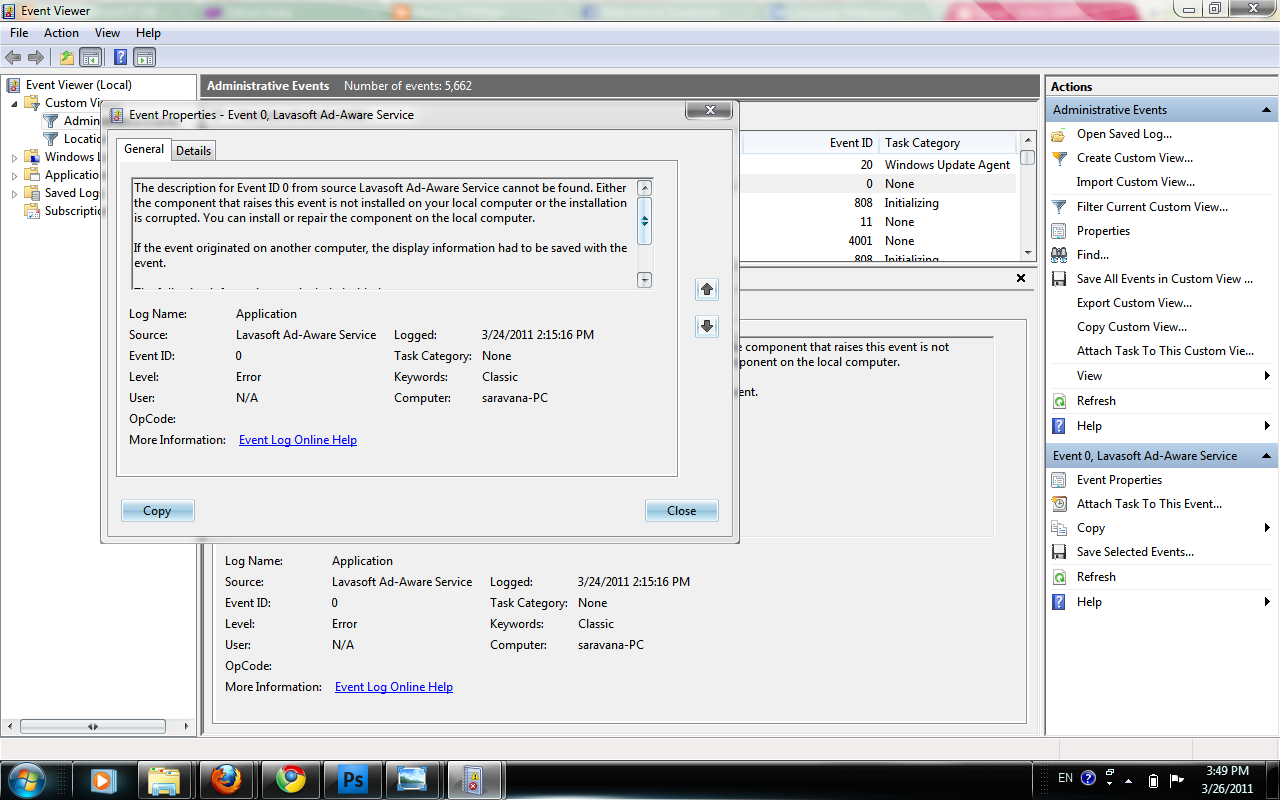Image resolution: width=1280 pixels, height=800 pixels.
Task: Open Photoshop from the taskbar
Action: point(352,778)
